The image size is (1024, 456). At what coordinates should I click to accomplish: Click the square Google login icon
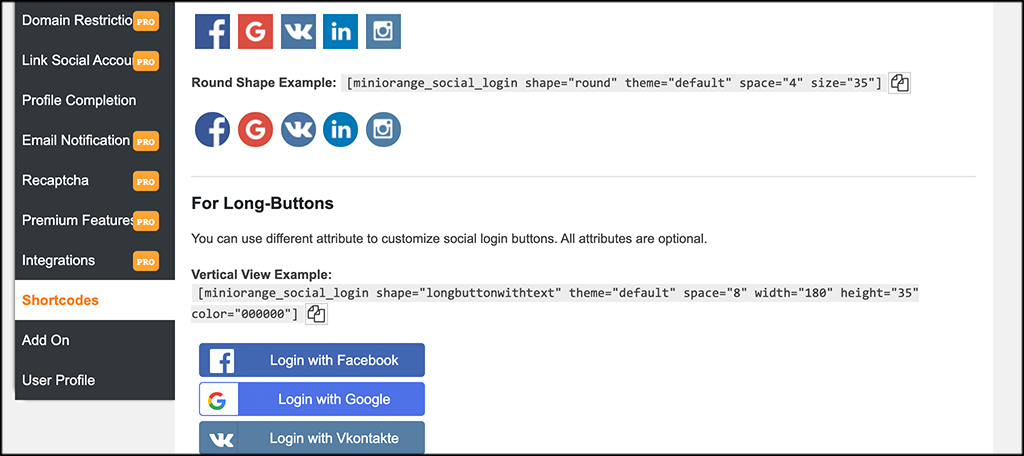click(x=255, y=31)
